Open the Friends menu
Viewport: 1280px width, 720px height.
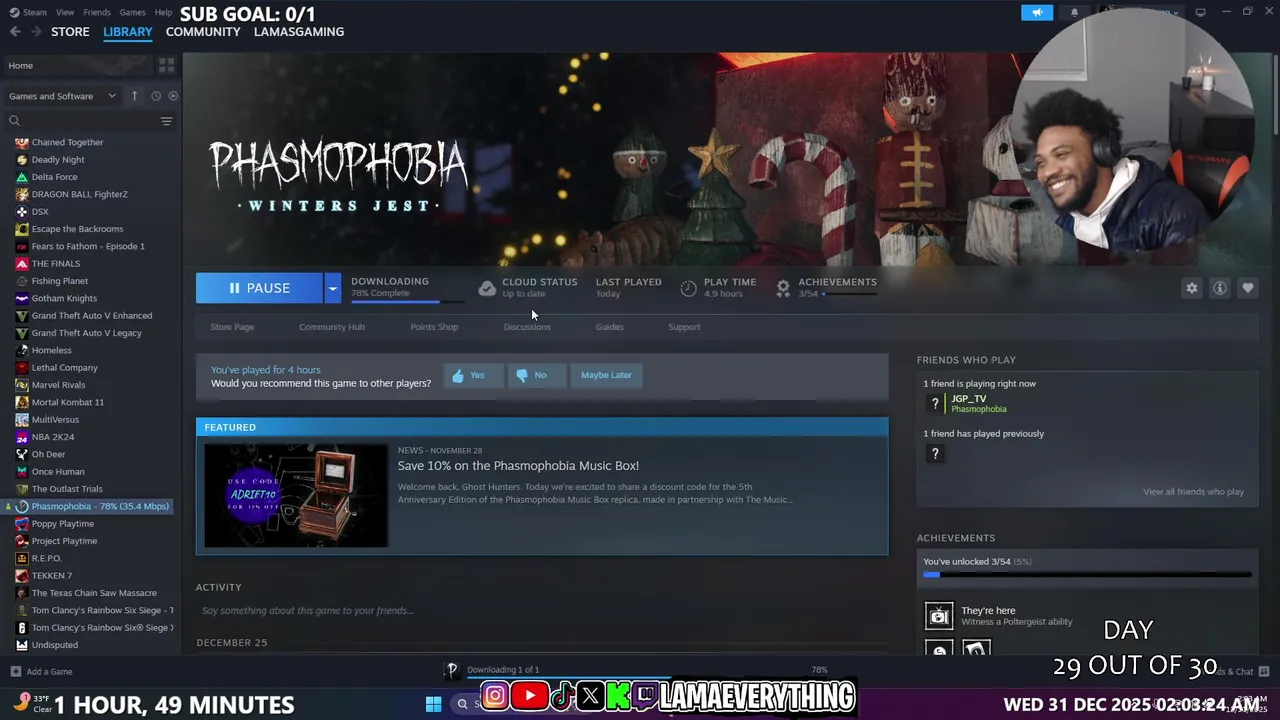pyautogui.click(x=97, y=12)
